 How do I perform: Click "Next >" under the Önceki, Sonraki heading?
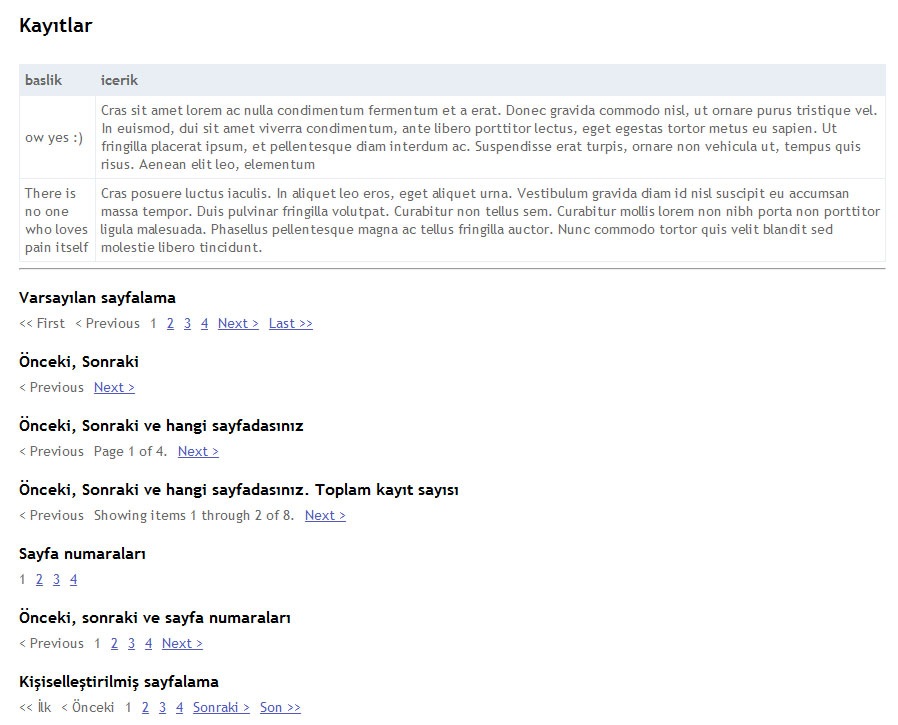click(114, 387)
